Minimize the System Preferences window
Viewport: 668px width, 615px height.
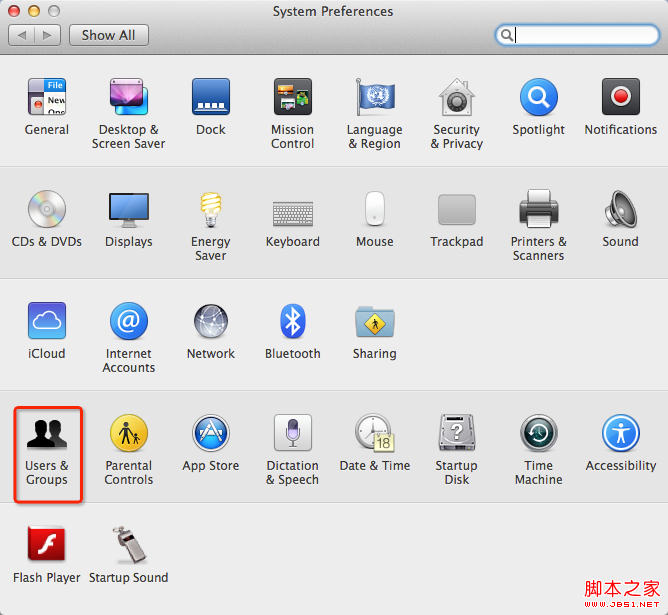(x=34, y=11)
